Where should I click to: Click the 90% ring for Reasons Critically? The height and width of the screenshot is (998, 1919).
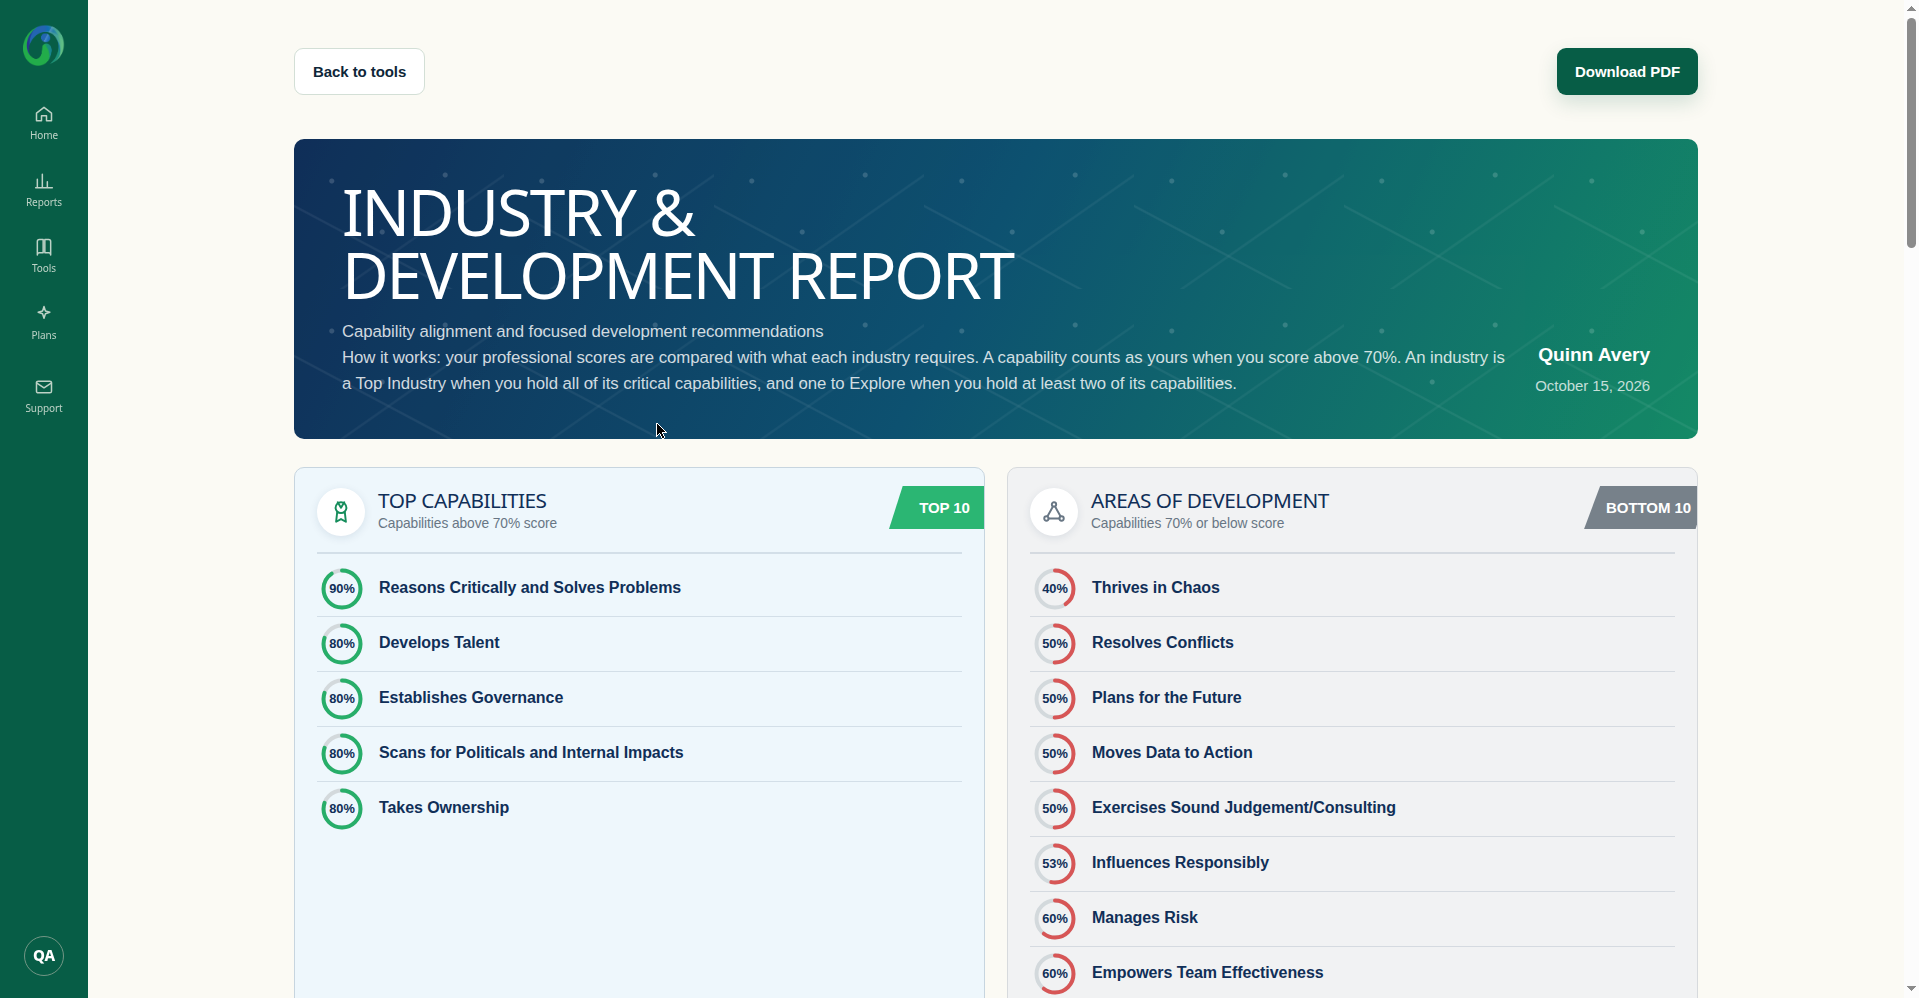click(x=342, y=589)
